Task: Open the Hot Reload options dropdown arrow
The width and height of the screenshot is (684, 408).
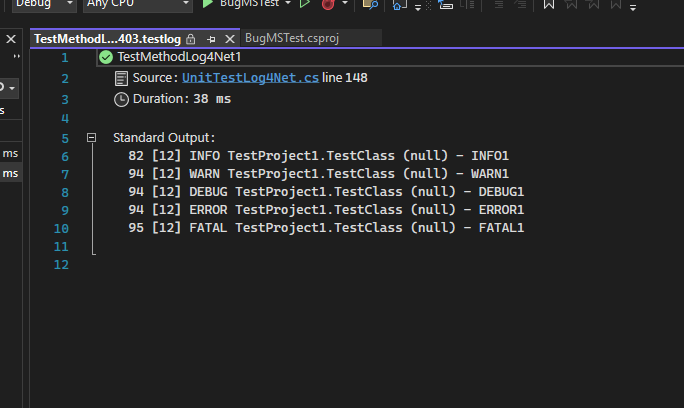Action: 345,3
